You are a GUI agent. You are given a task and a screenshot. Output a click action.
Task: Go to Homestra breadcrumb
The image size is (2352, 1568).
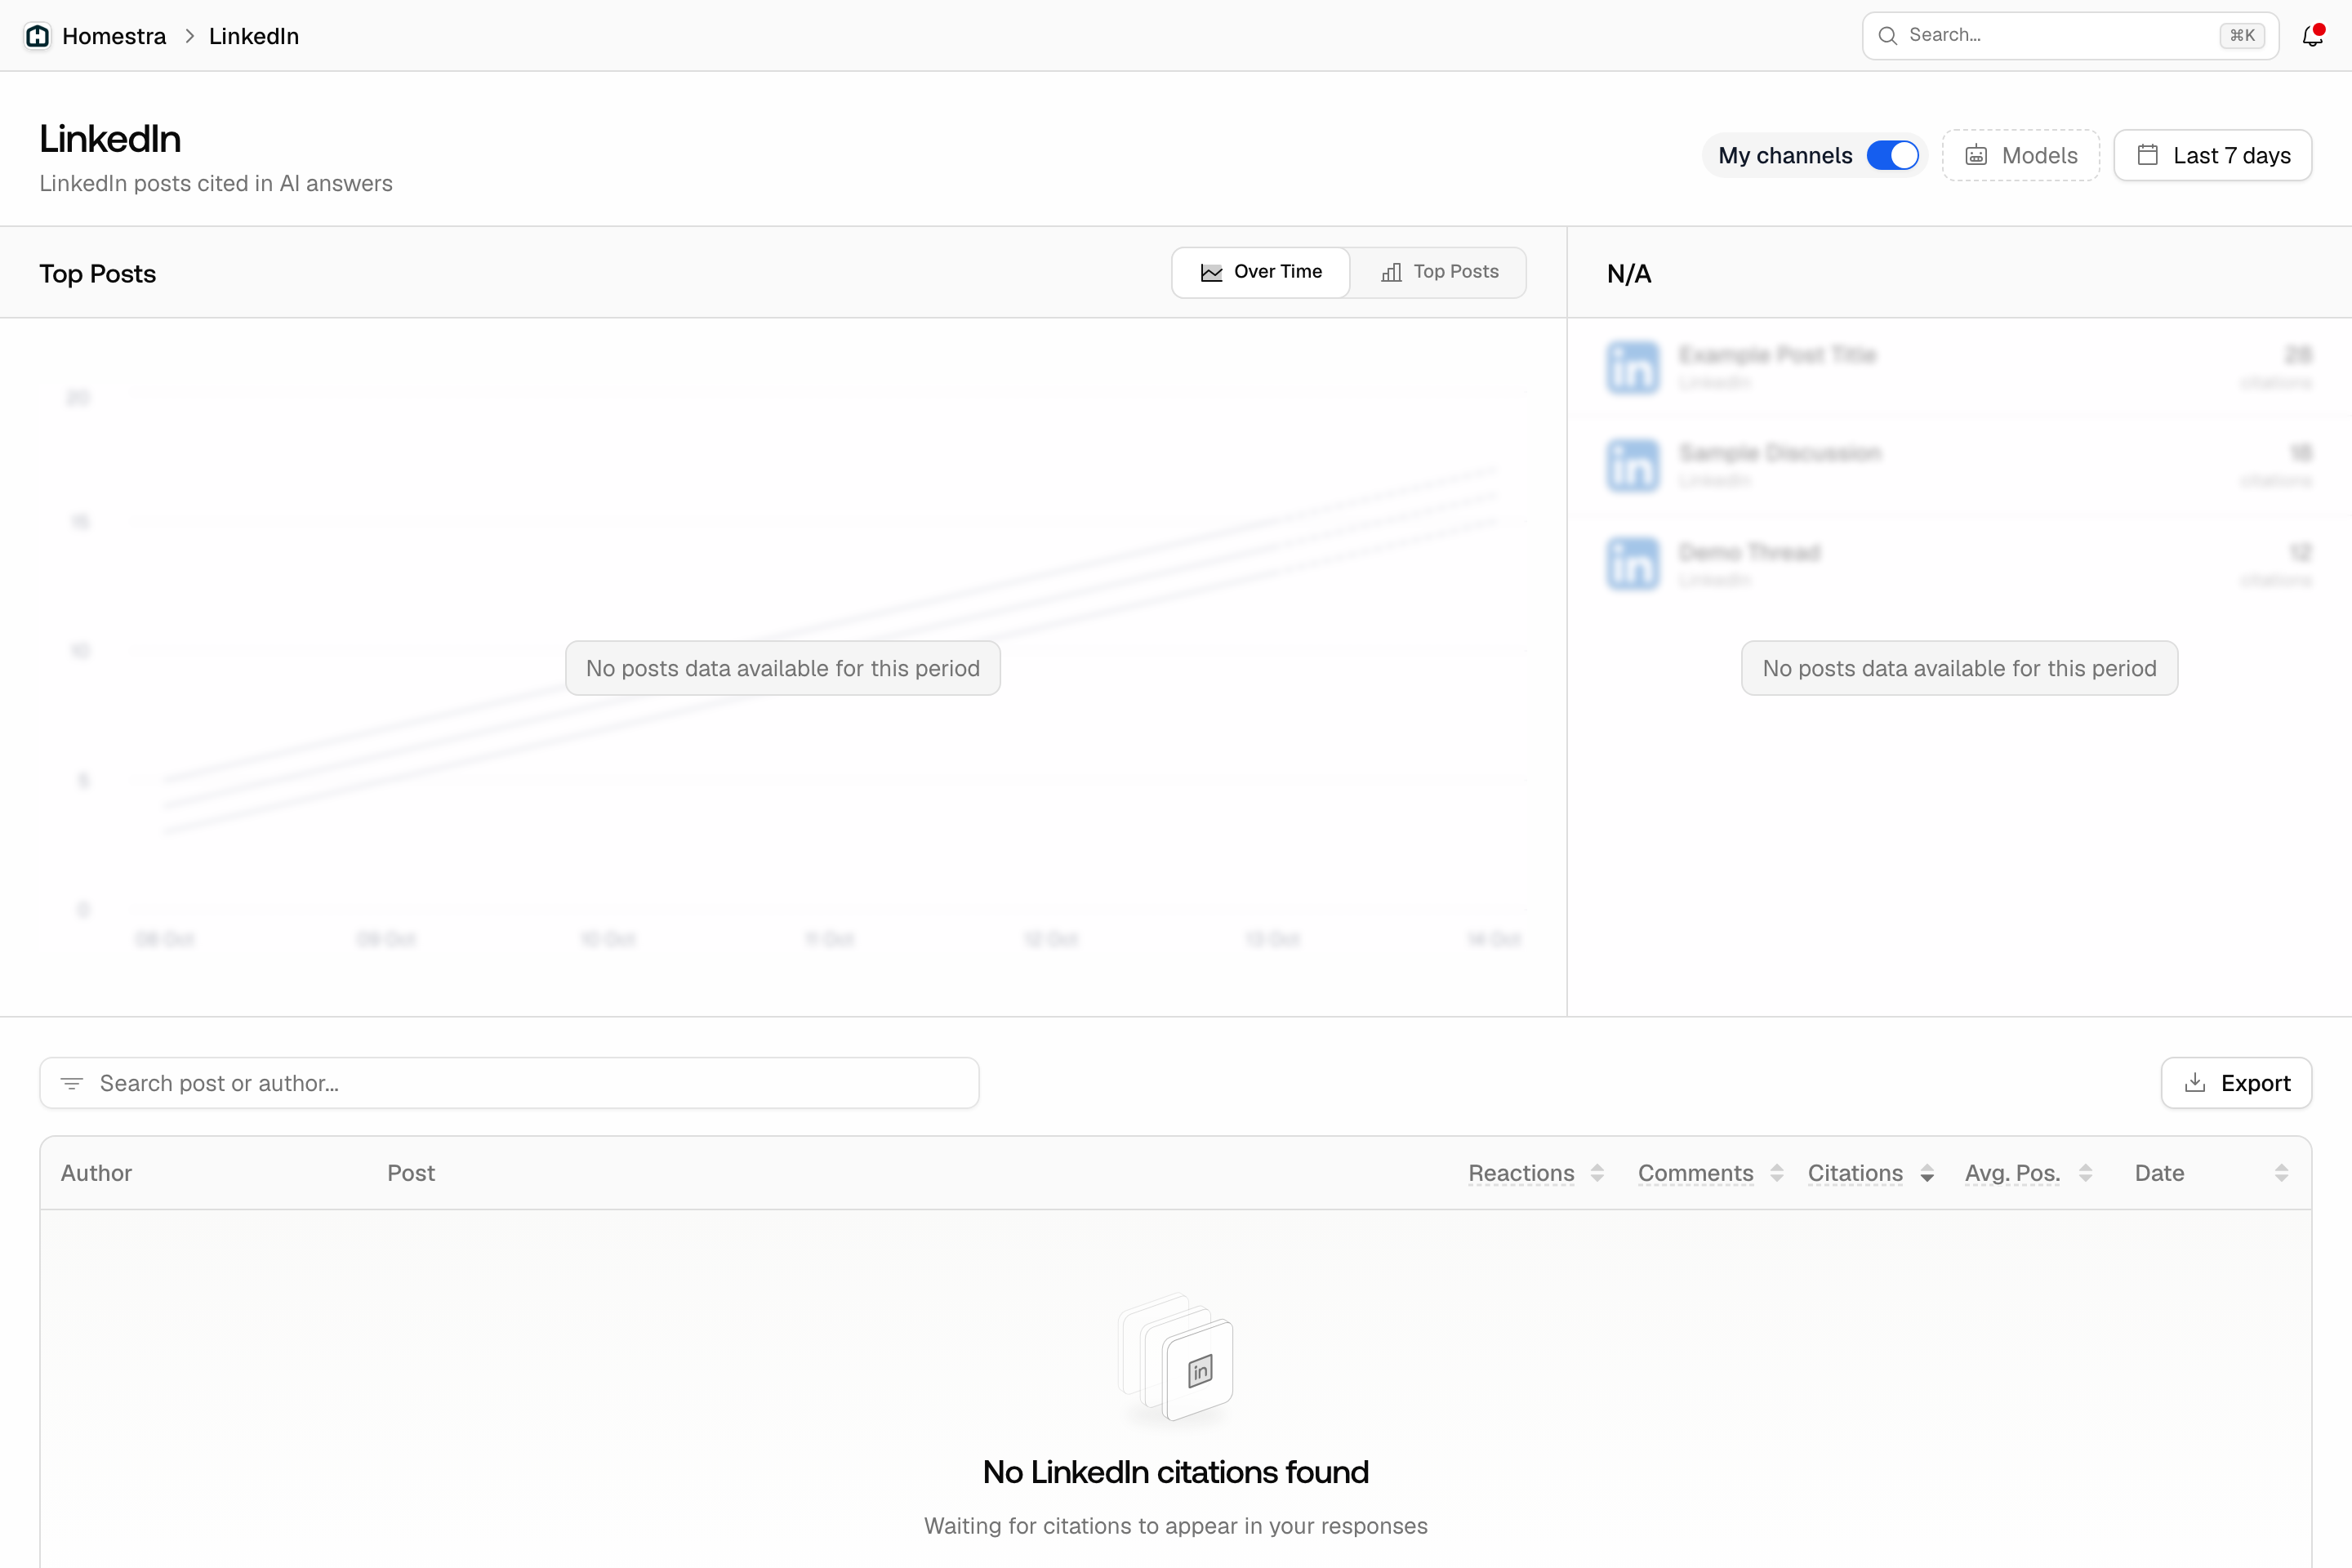114,36
